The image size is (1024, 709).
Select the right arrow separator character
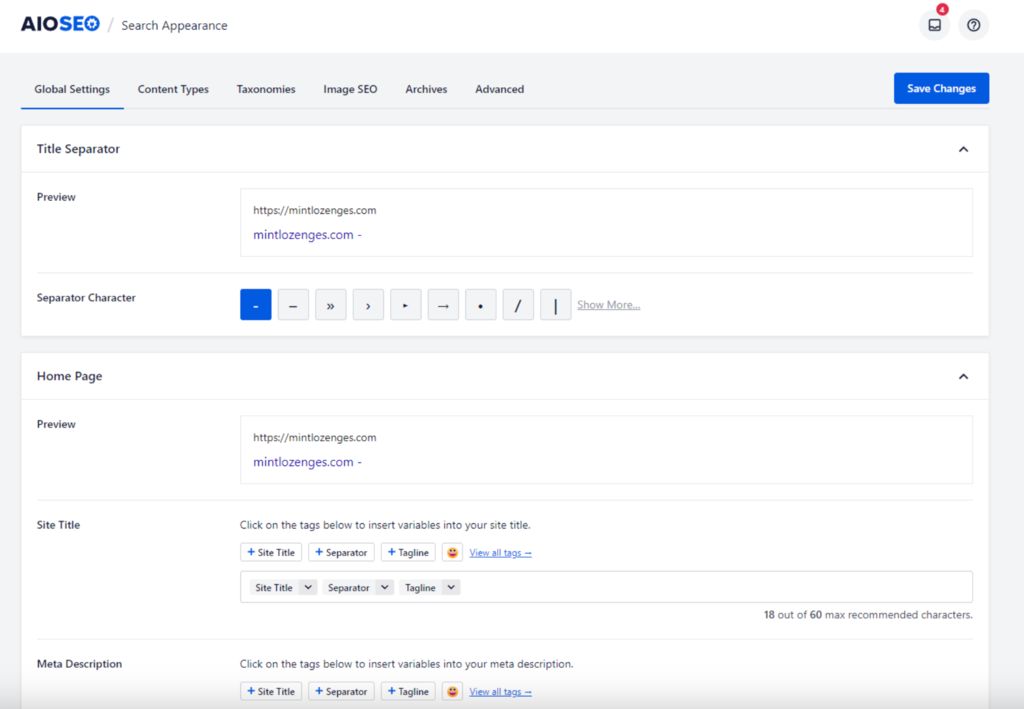[443, 306]
